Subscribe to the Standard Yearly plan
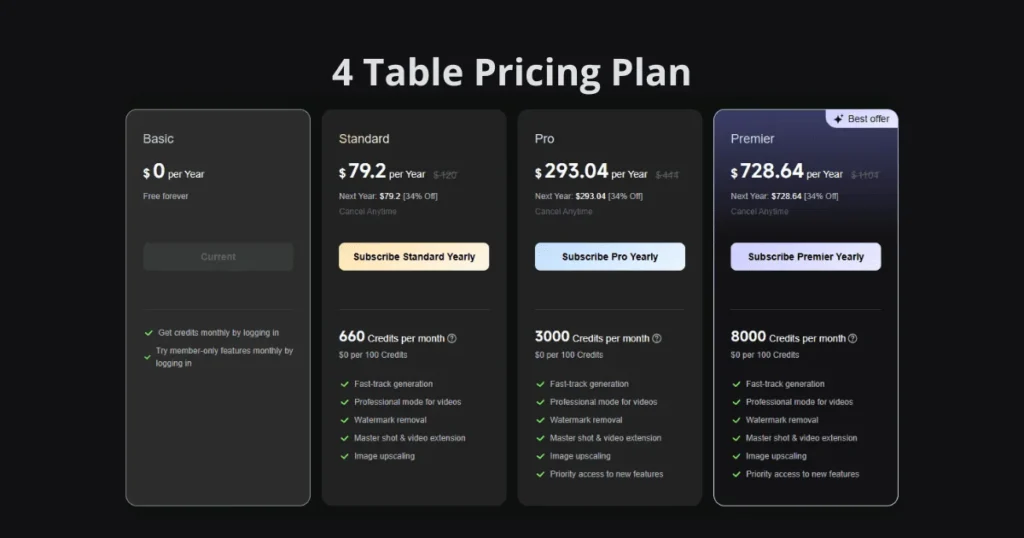This screenshot has height=538, width=1024. tap(414, 257)
